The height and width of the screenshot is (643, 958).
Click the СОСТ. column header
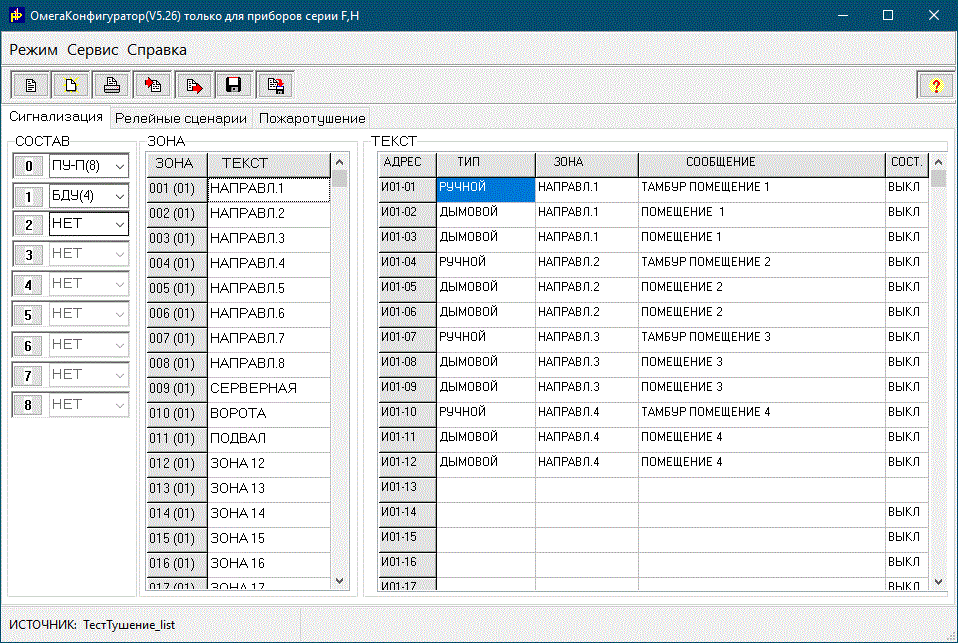[907, 164]
